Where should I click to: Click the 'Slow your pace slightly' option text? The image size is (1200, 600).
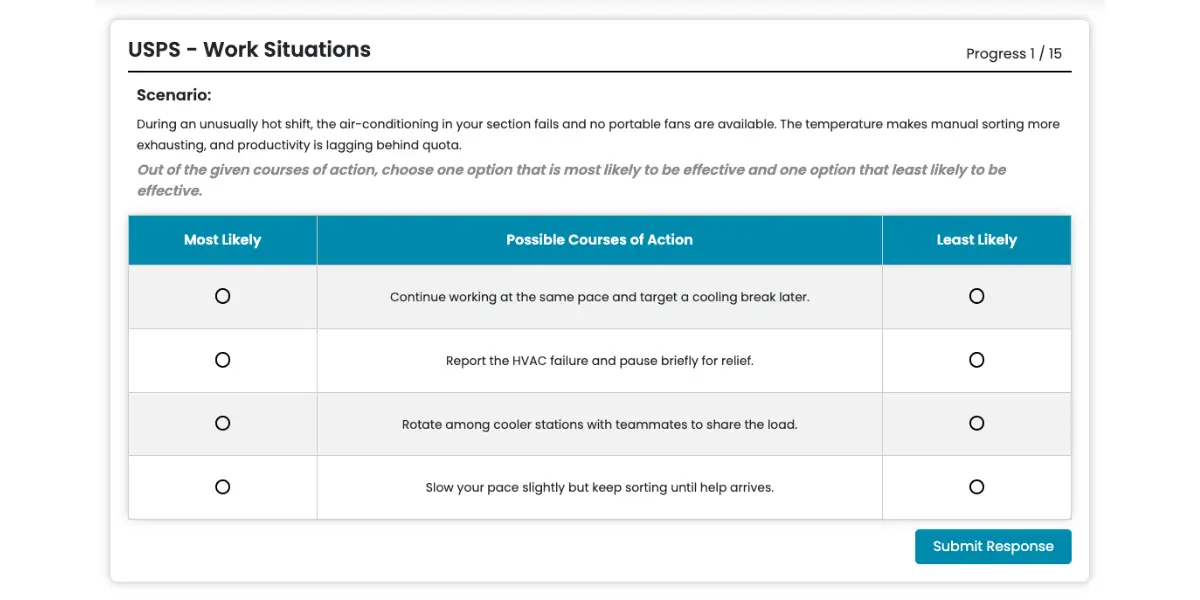click(599, 488)
